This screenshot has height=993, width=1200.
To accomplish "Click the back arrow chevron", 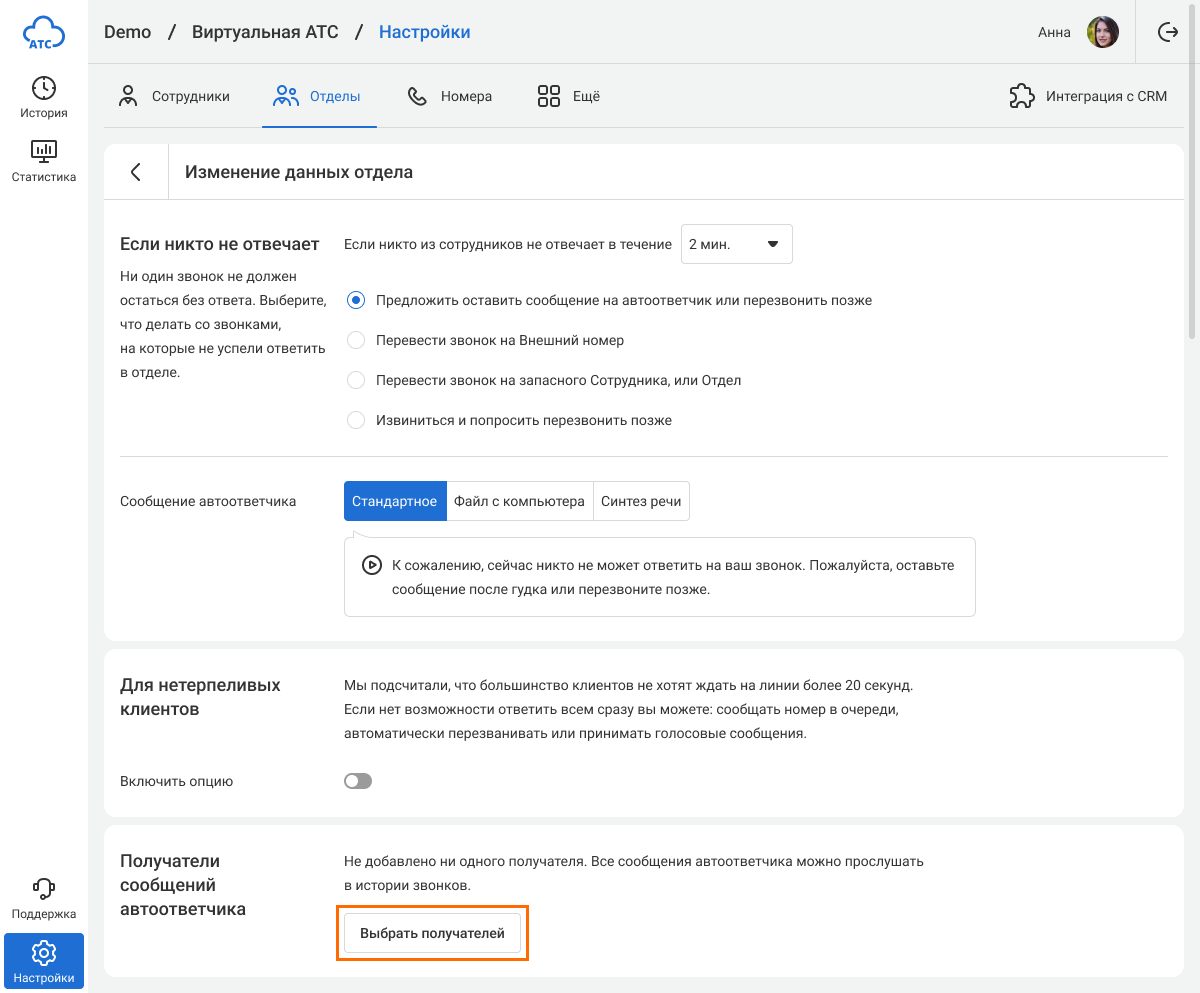I will point(136,172).
